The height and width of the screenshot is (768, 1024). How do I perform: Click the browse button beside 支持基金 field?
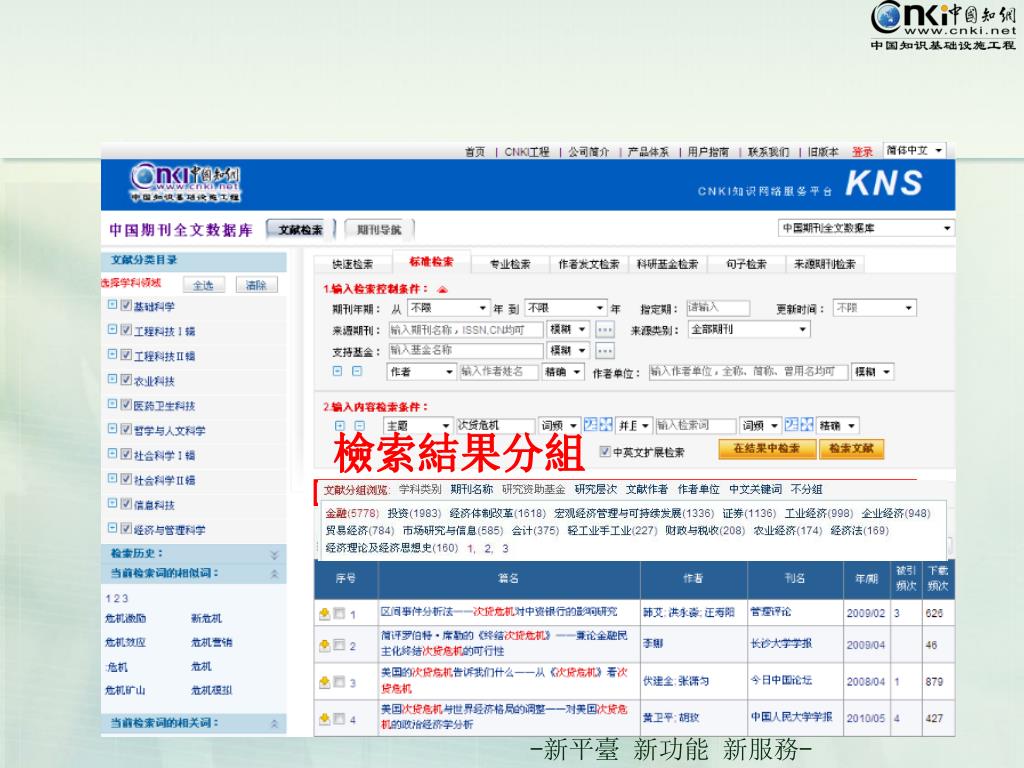tap(605, 351)
